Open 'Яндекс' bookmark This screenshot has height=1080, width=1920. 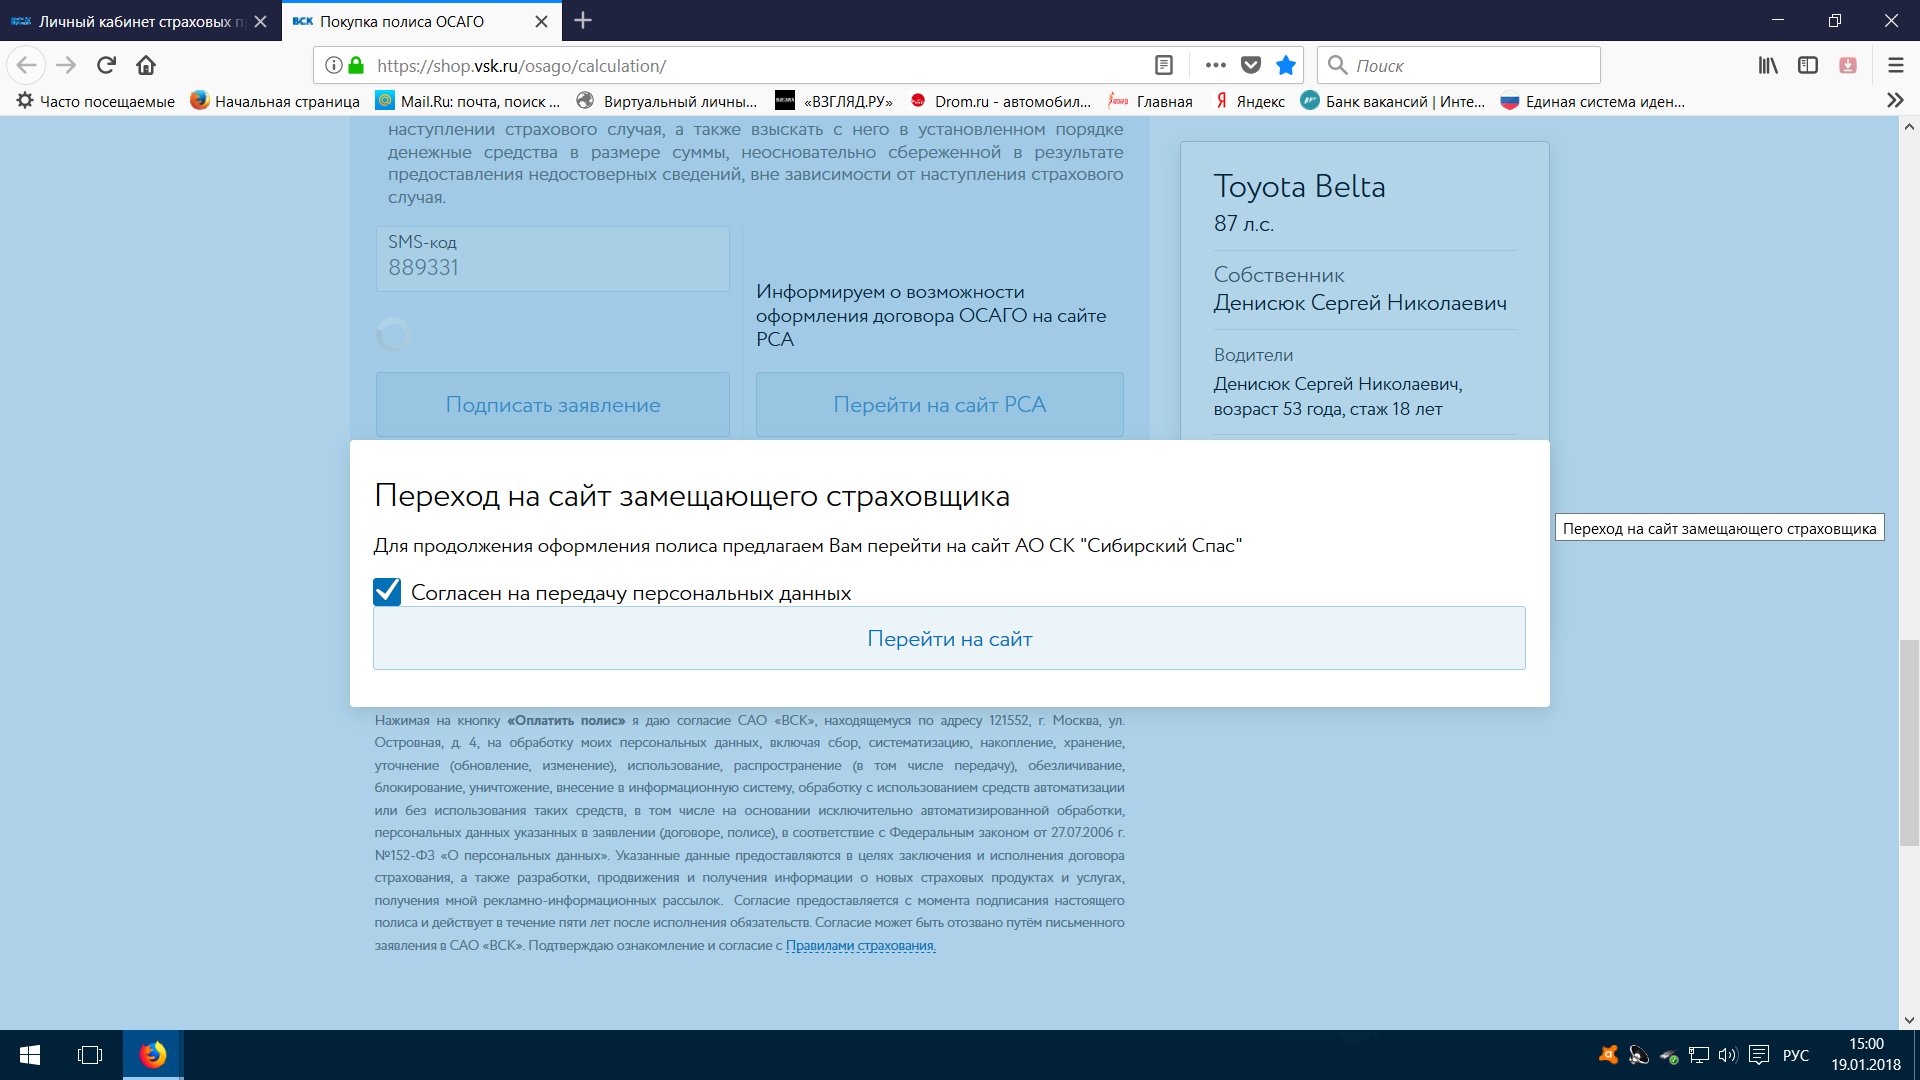click(1250, 101)
